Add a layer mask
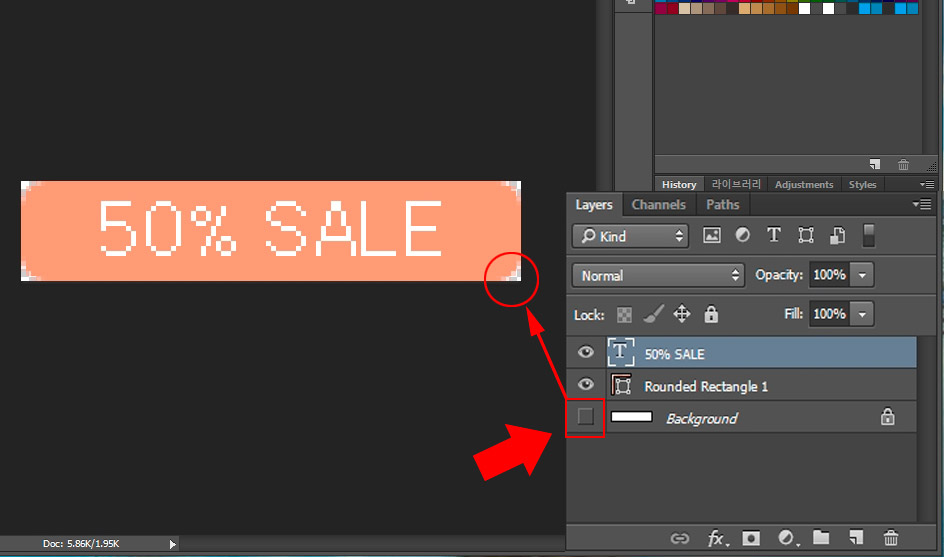Screen dimensions: 944x557 (x=751, y=538)
